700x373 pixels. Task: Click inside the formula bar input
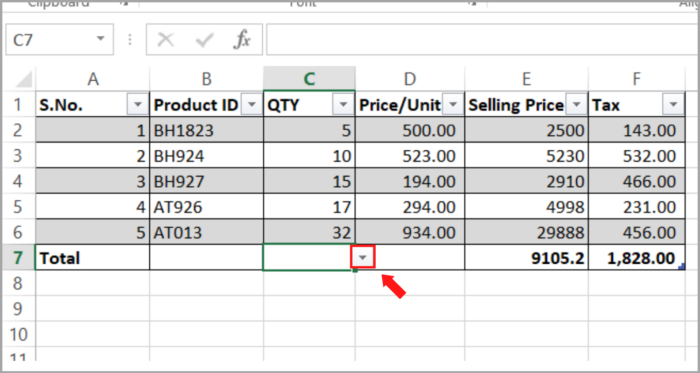pos(483,40)
